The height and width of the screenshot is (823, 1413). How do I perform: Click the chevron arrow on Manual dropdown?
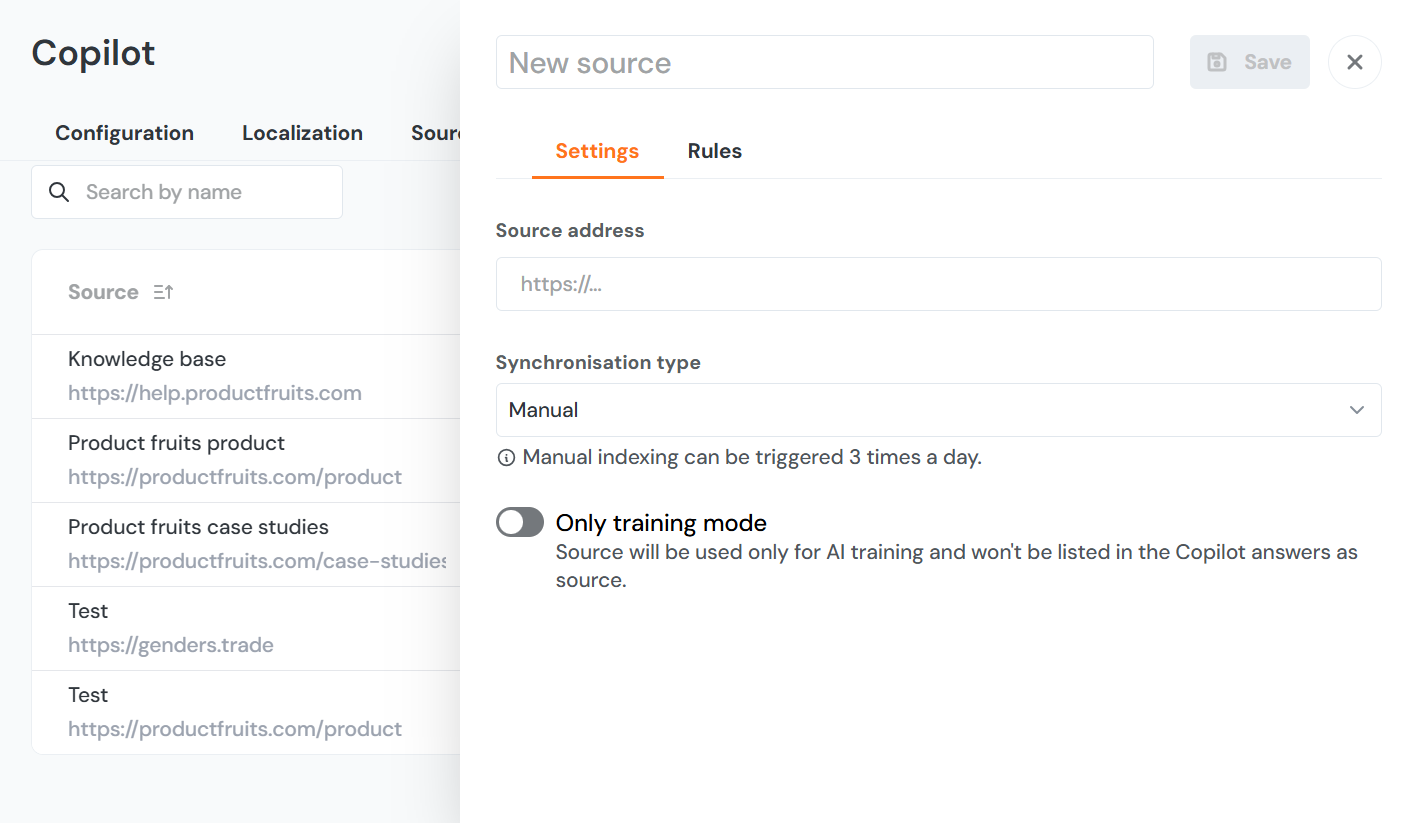pyautogui.click(x=1356, y=410)
